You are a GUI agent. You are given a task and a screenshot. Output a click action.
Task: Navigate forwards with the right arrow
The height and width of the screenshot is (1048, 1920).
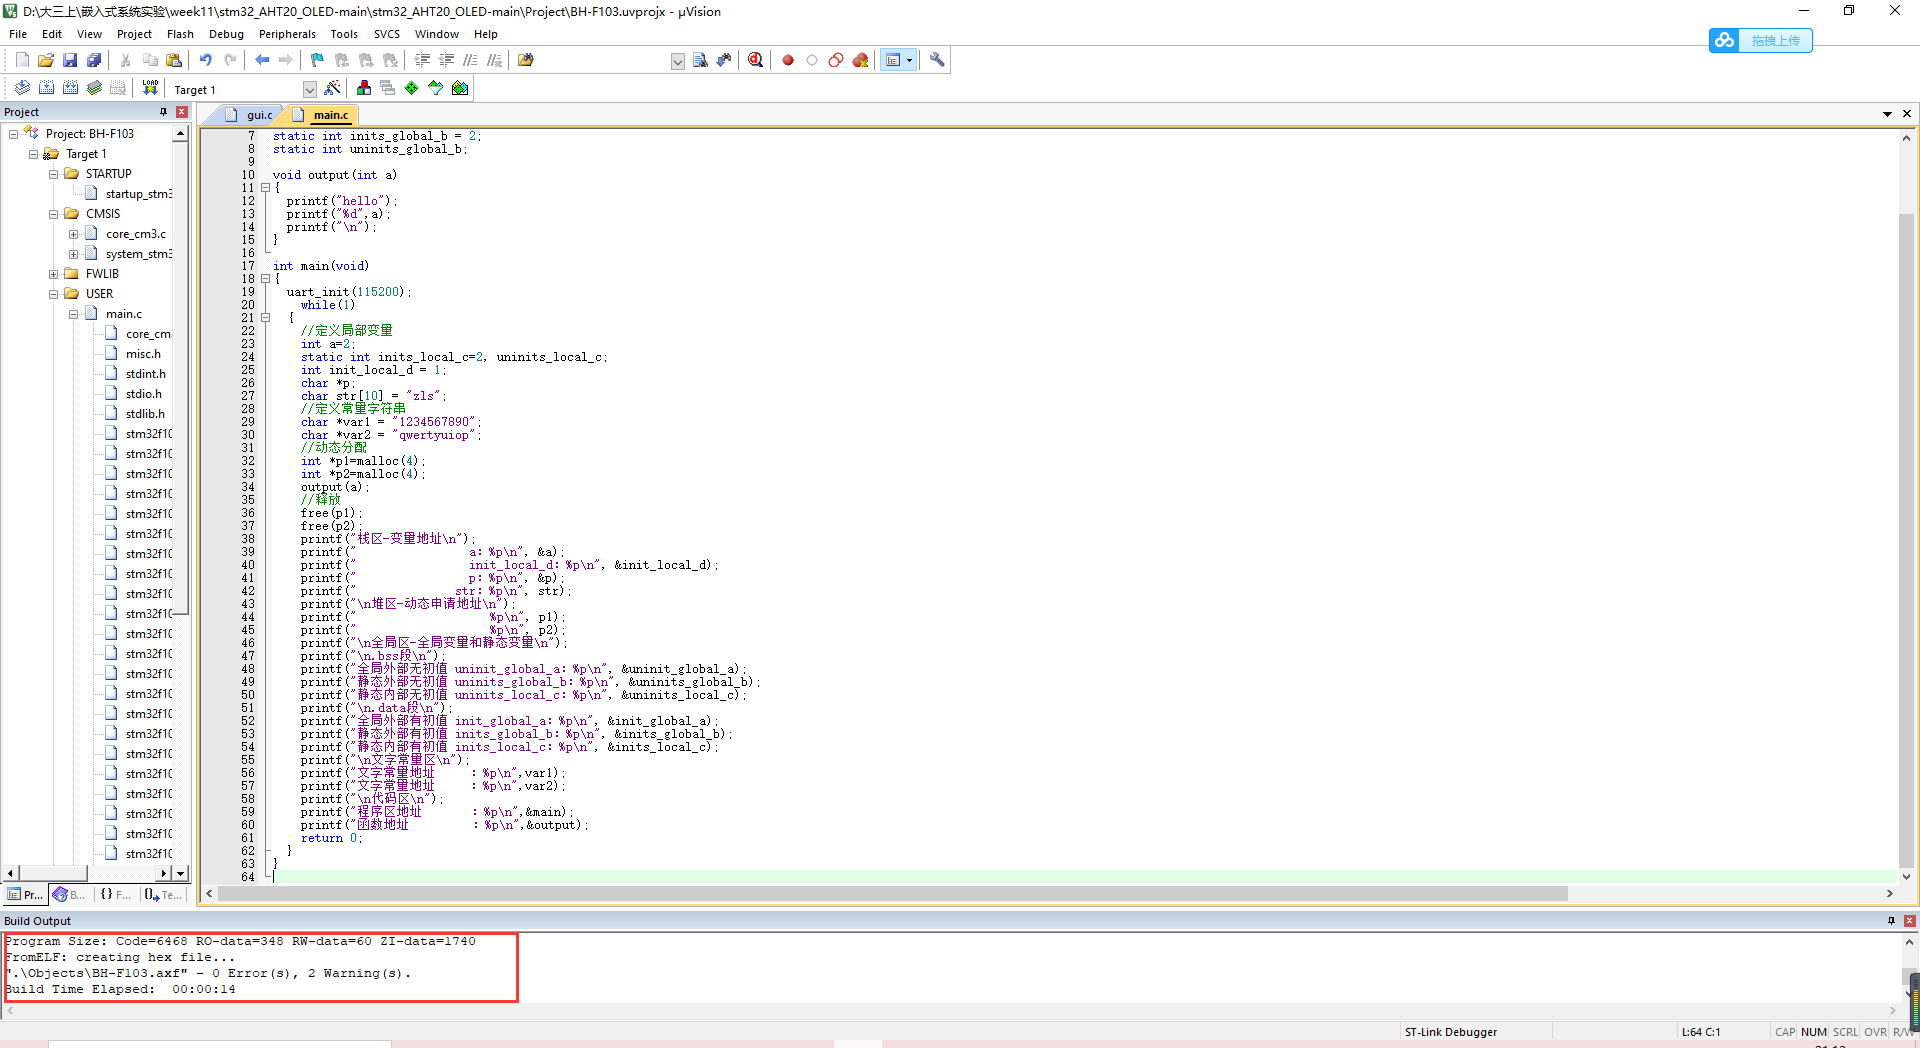click(x=286, y=60)
